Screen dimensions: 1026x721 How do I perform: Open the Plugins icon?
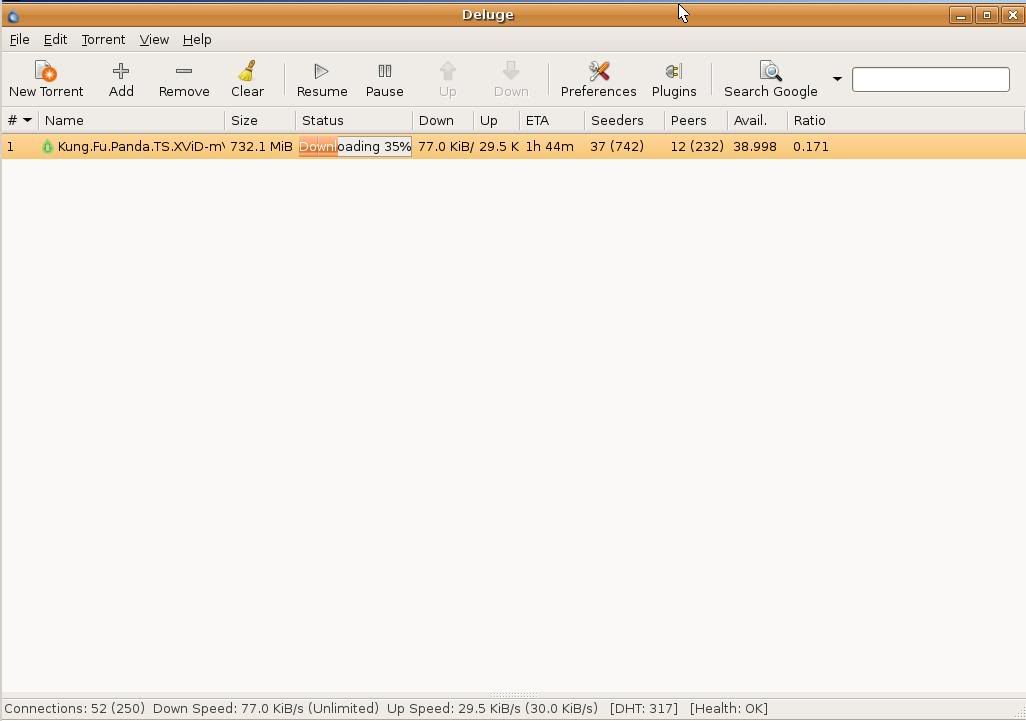pyautogui.click(x=674, y=71)
